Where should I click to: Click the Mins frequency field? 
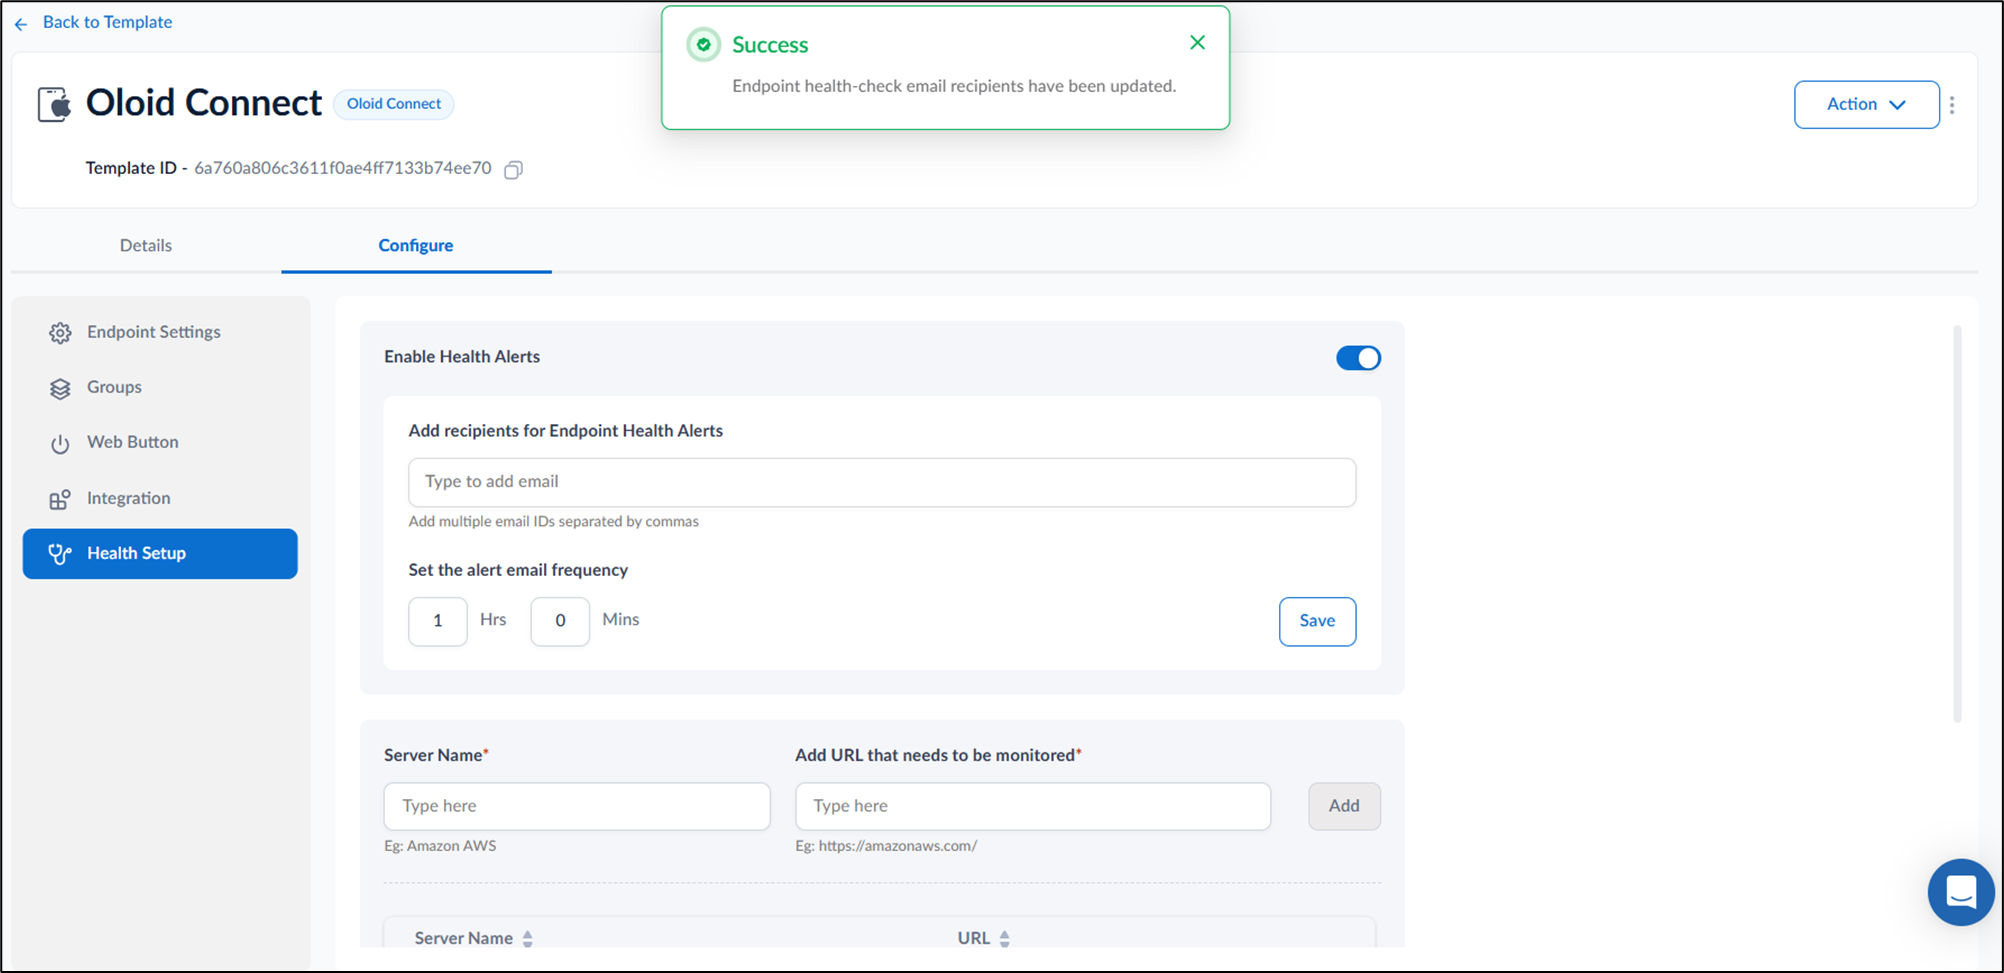[560, 621]
